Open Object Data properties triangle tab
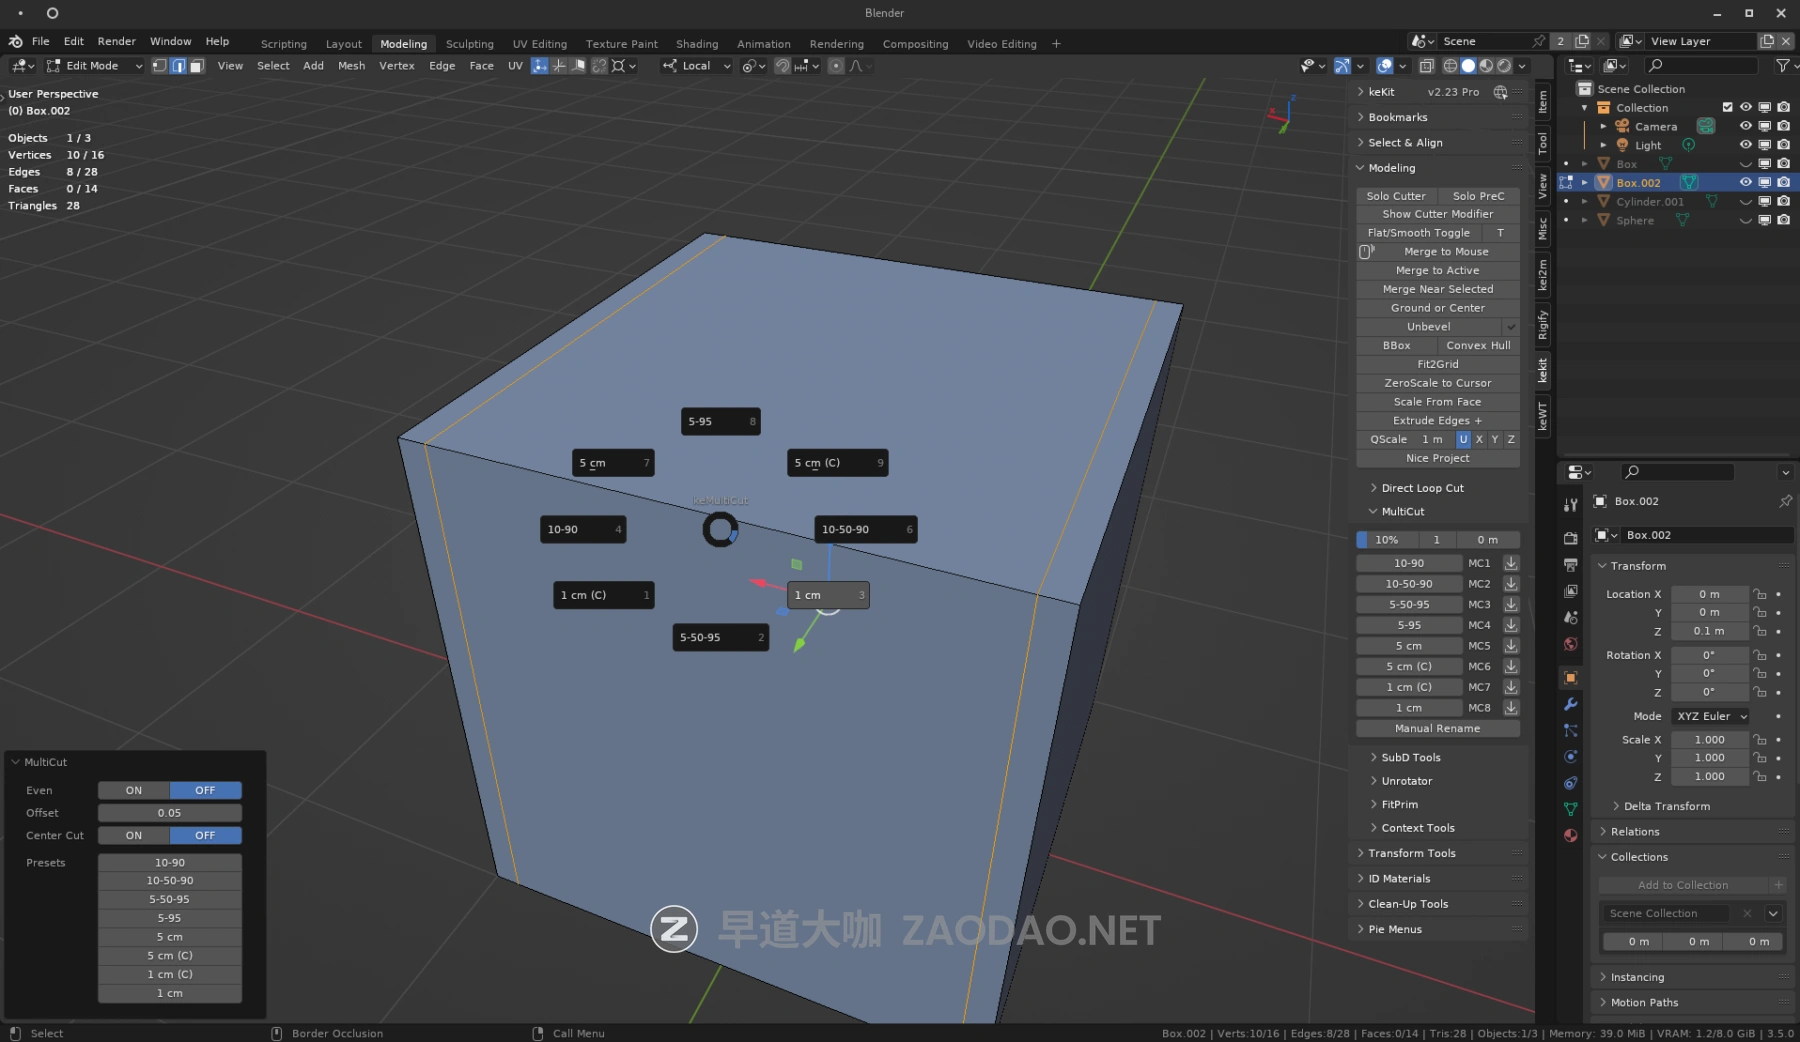Image resolution: width=1800 pixels, height=1042 pixels. (1571, 809)
